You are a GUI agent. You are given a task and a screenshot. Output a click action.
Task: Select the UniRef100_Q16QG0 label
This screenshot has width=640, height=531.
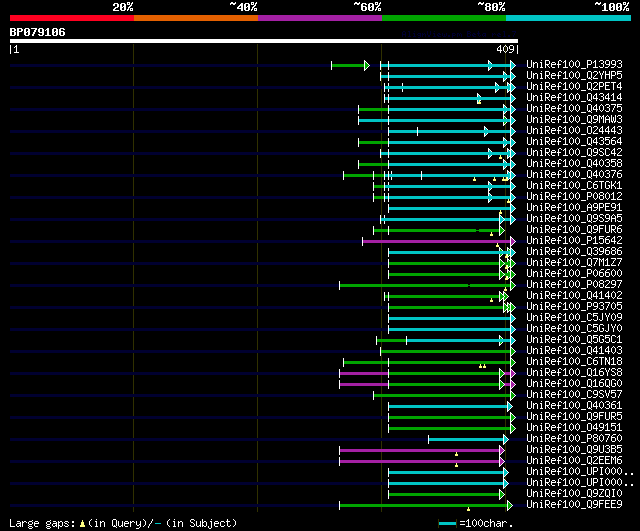pos(574,384)
